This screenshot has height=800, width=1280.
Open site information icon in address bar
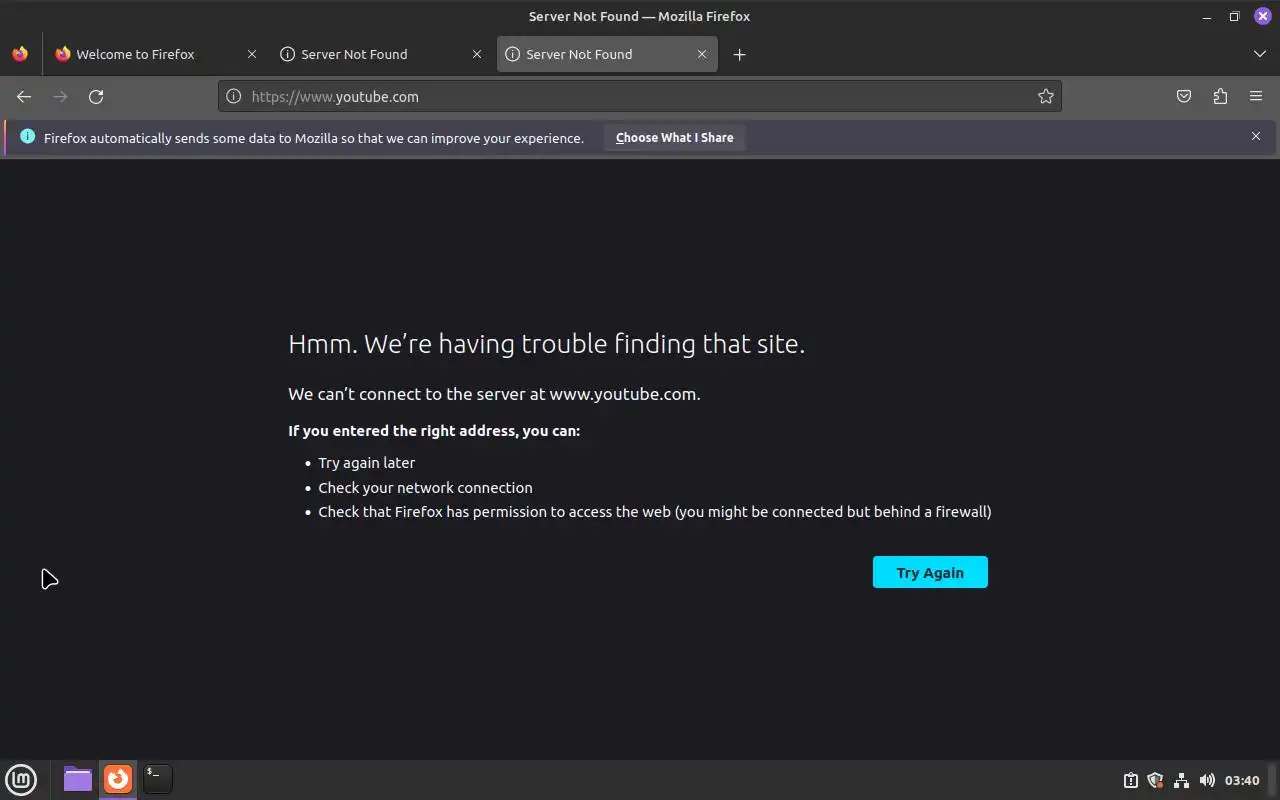233,96
